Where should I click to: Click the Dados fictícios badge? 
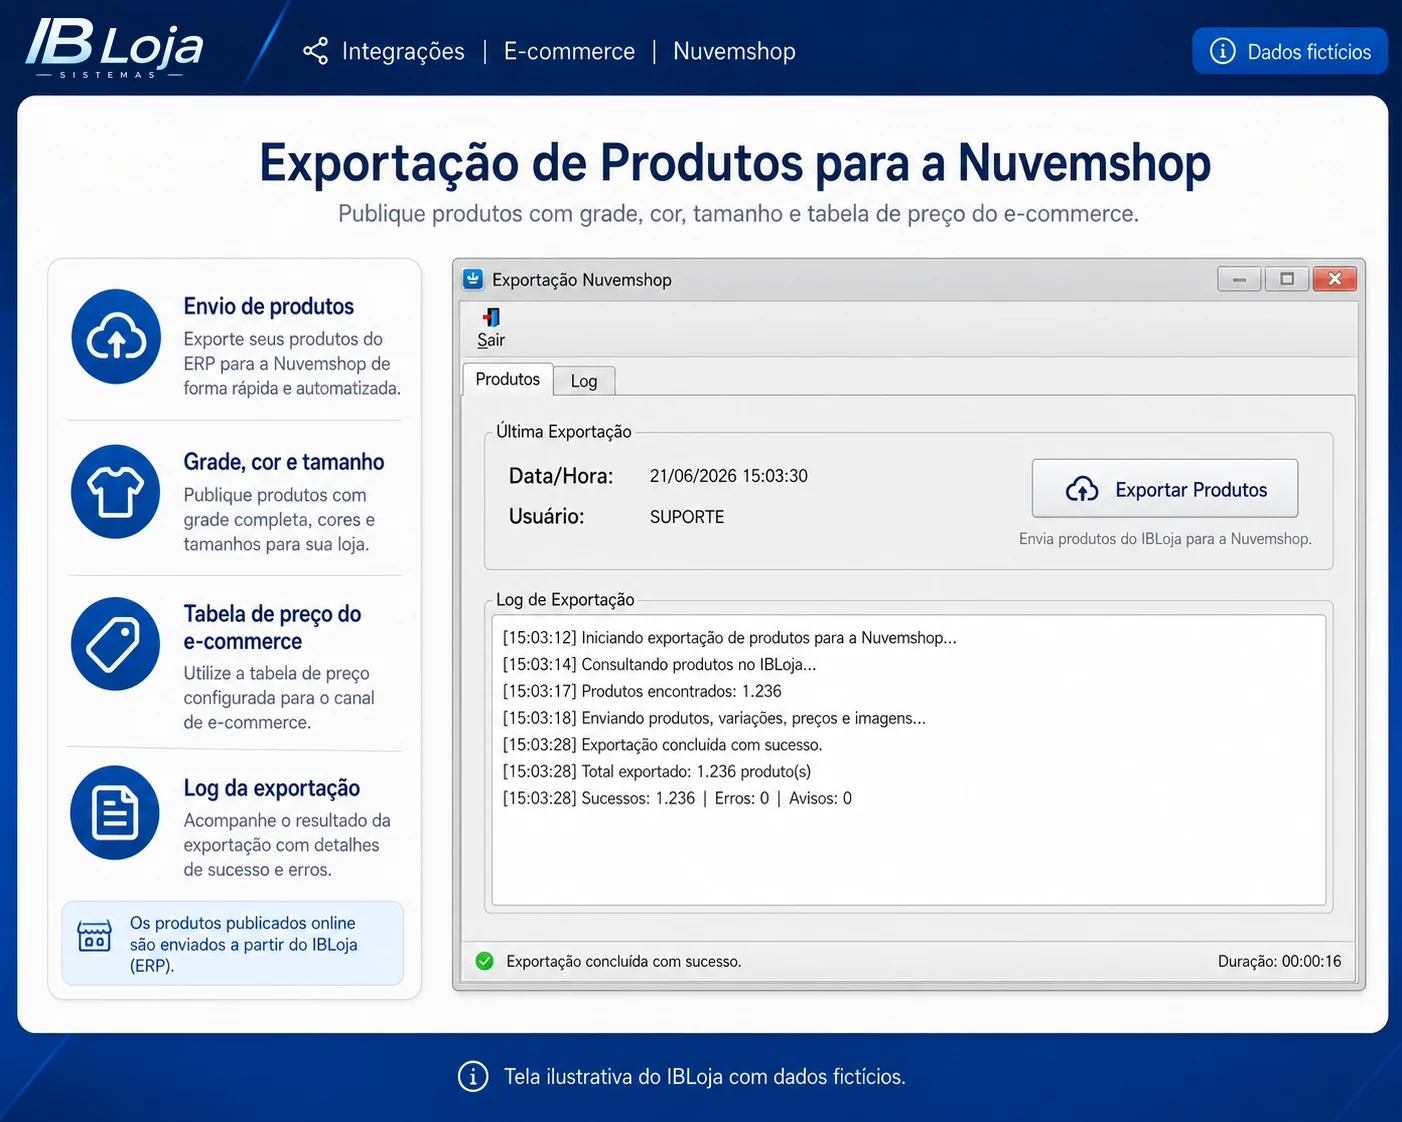1290,51
